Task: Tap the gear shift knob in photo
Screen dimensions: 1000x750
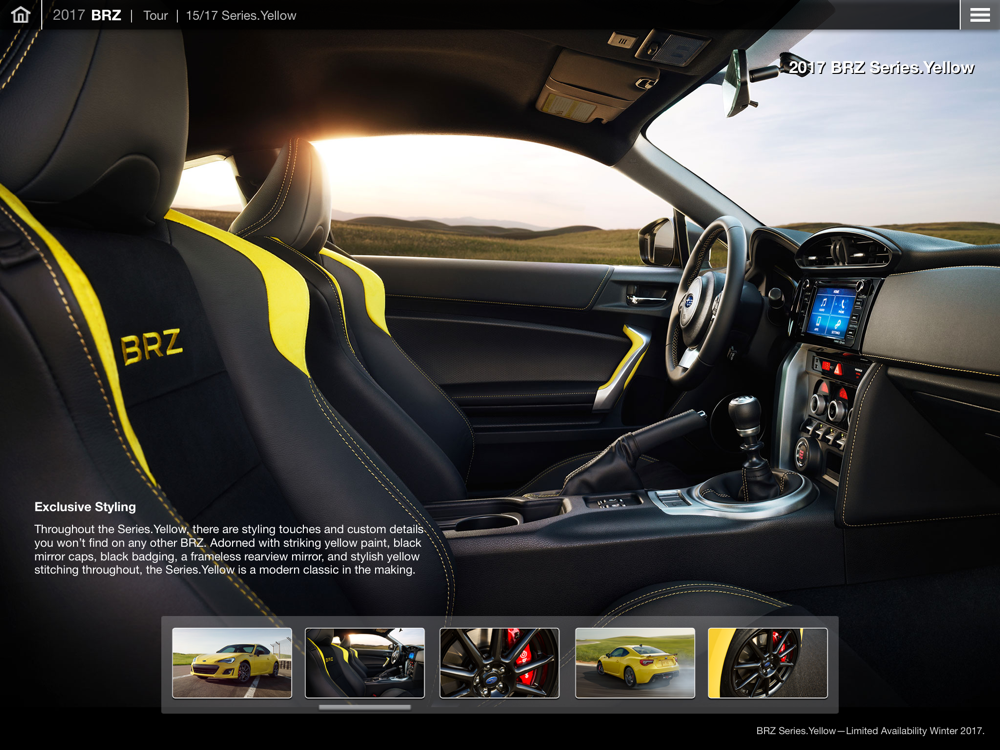Action: (x=744, y=409)
